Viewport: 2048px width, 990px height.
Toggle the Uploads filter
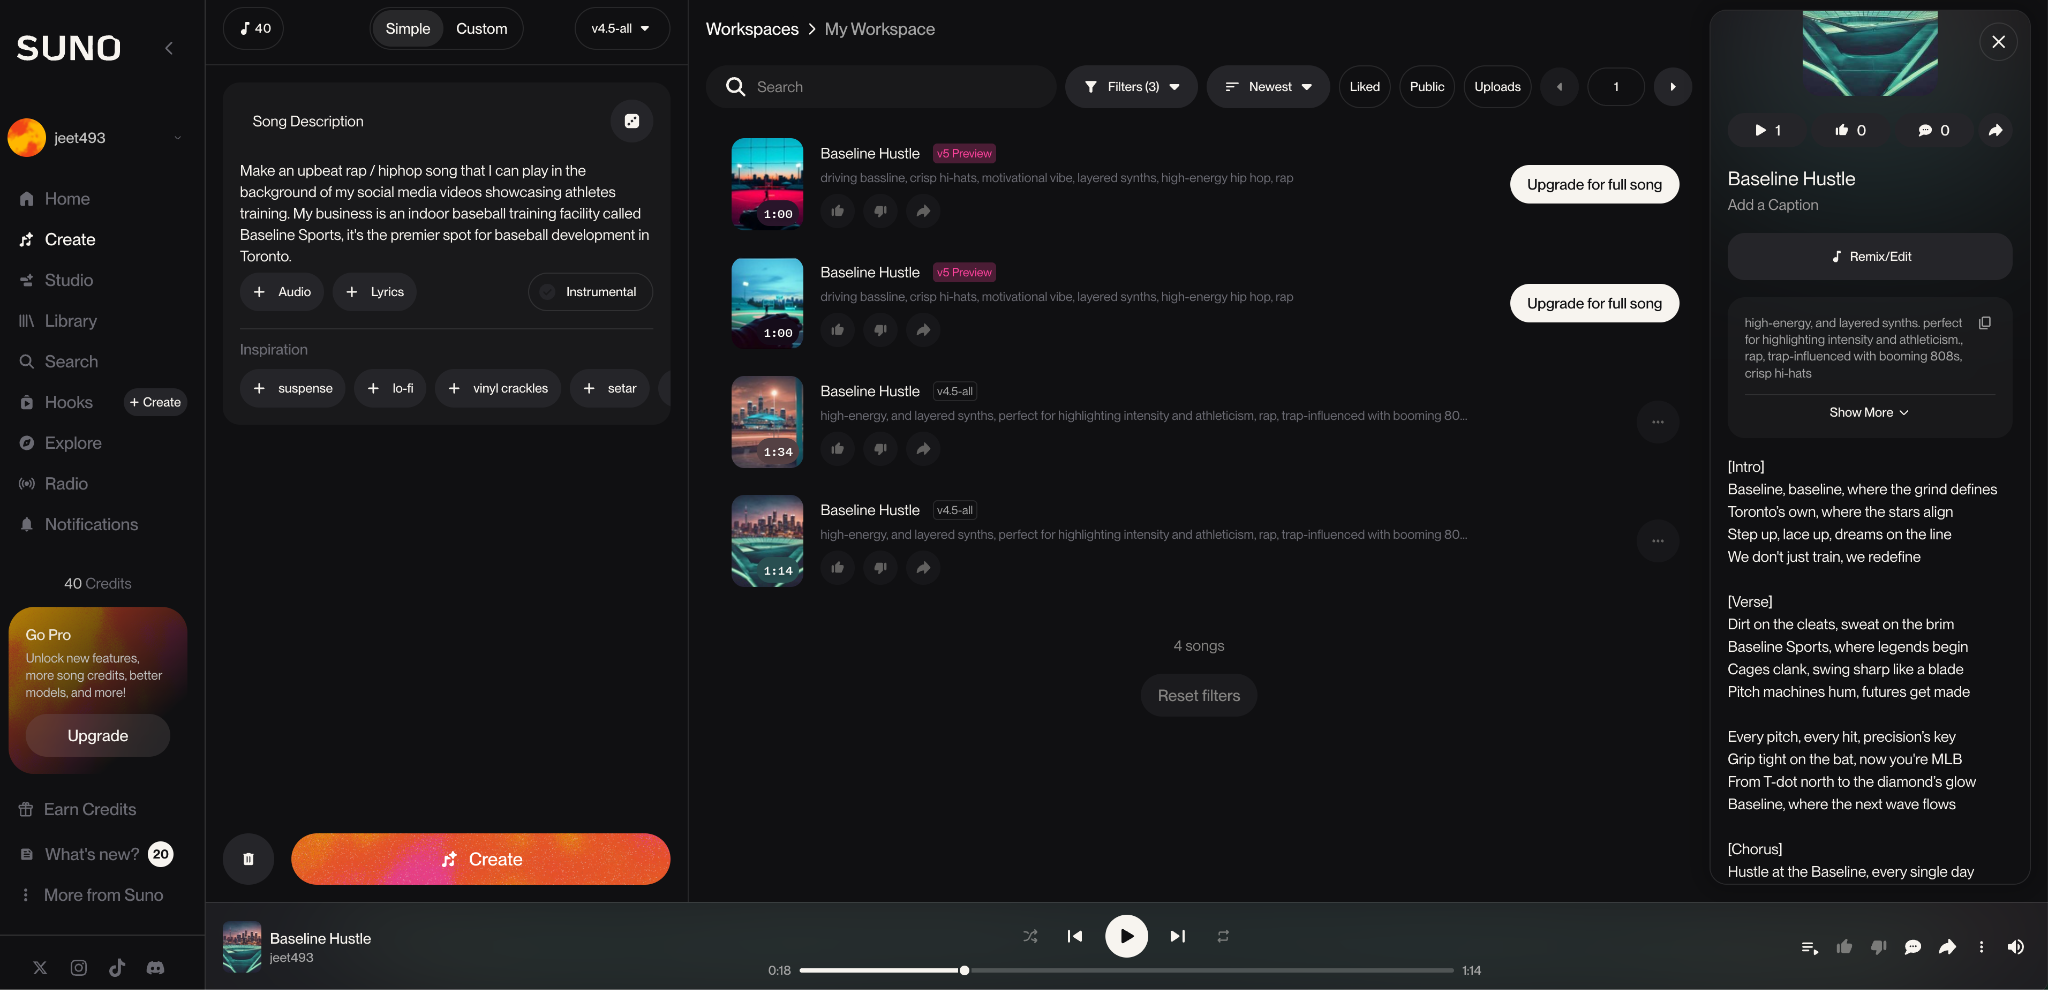pos(1497,87)
